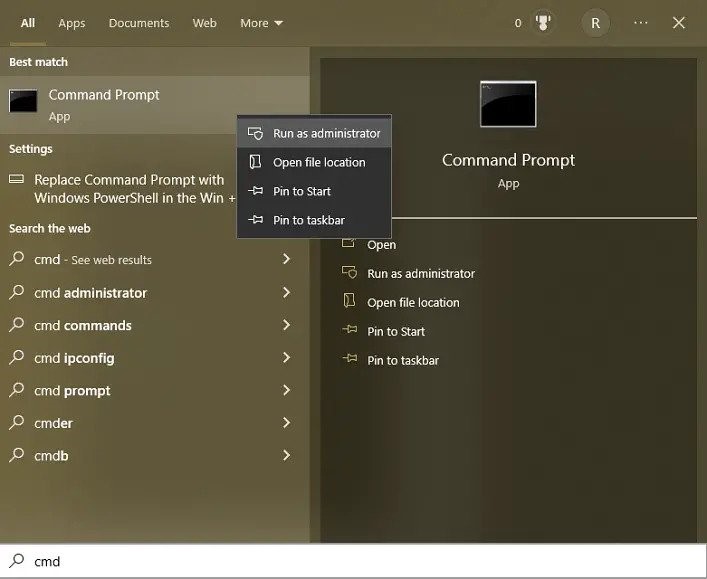The height and width of the screenshot is (579, 707).
Task: Open the three-dot options menu
Action: click(x=641, y=23)
